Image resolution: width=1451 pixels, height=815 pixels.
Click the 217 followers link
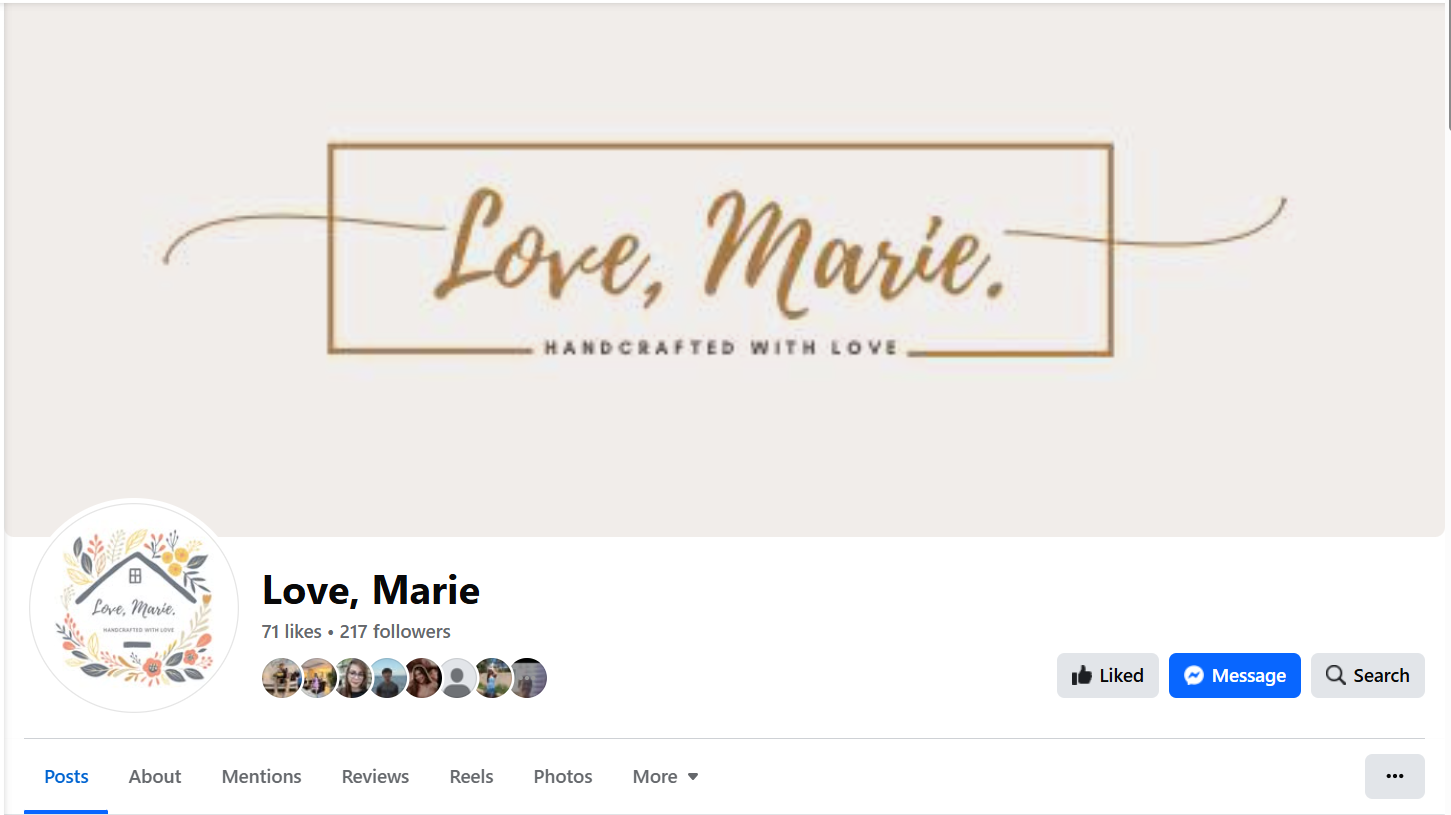[x=395, y=632]
